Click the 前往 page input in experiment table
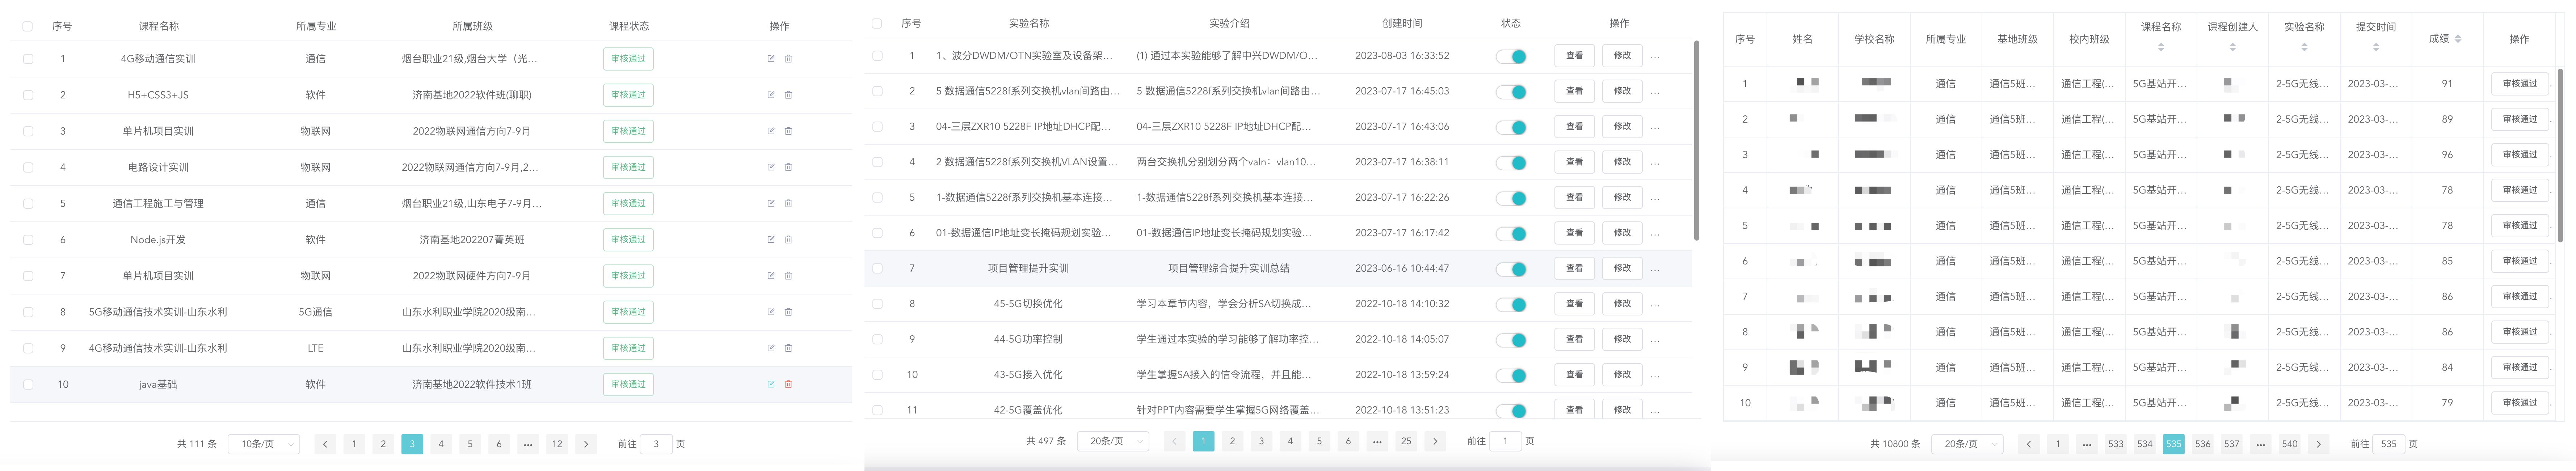The height and width of the screenshot is (471, 2576). click(1505, 441)
